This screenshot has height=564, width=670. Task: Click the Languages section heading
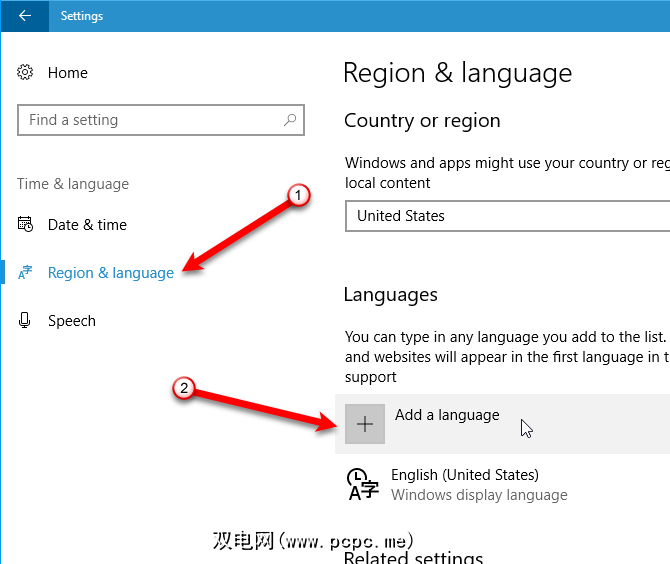pyautogui.click(x=391, y=294)
